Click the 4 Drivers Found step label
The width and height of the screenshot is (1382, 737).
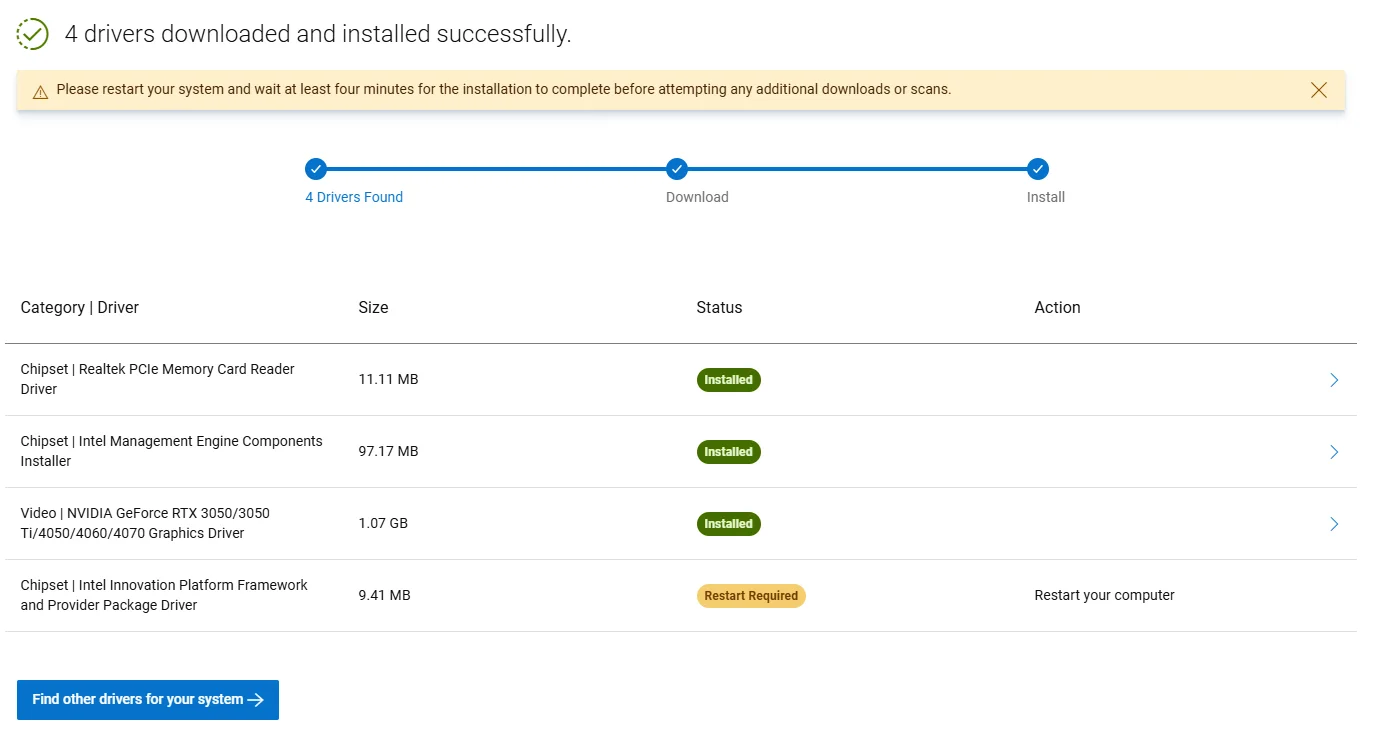(x=354, y=197)
